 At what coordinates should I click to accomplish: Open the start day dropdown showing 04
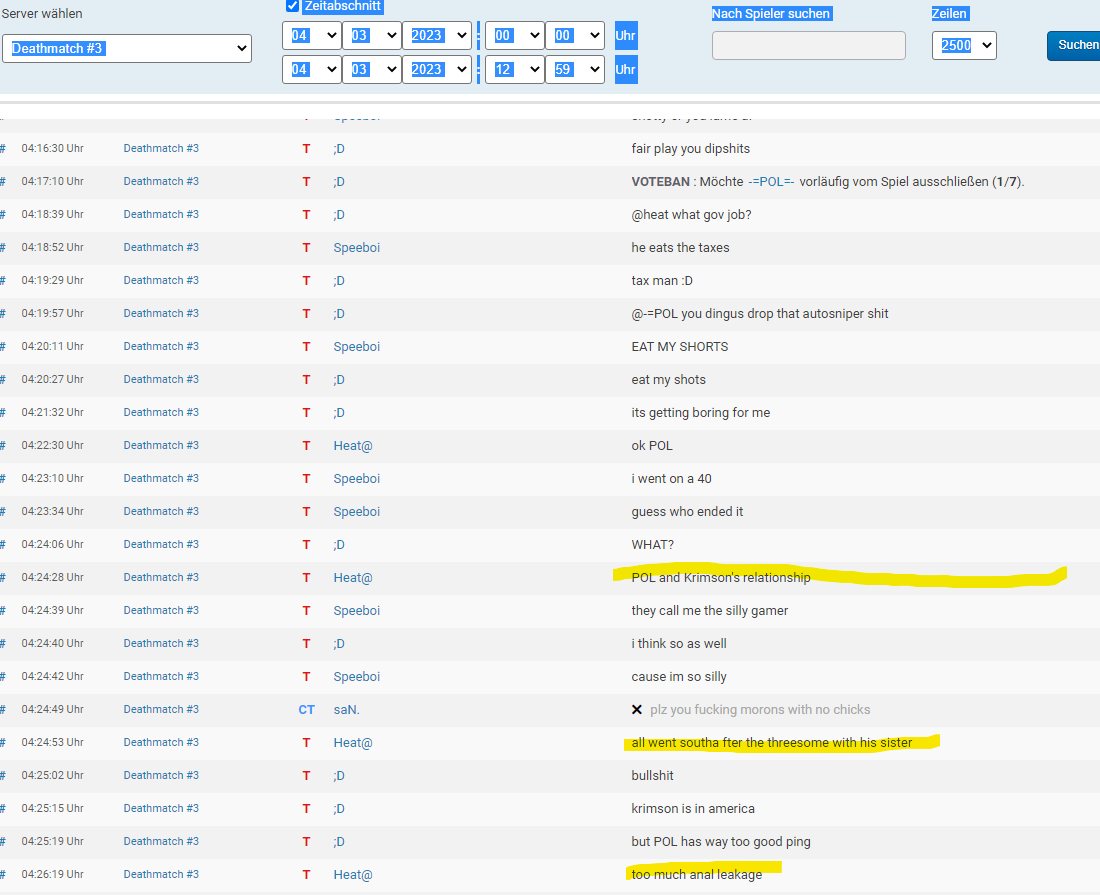tap(311, 36)
